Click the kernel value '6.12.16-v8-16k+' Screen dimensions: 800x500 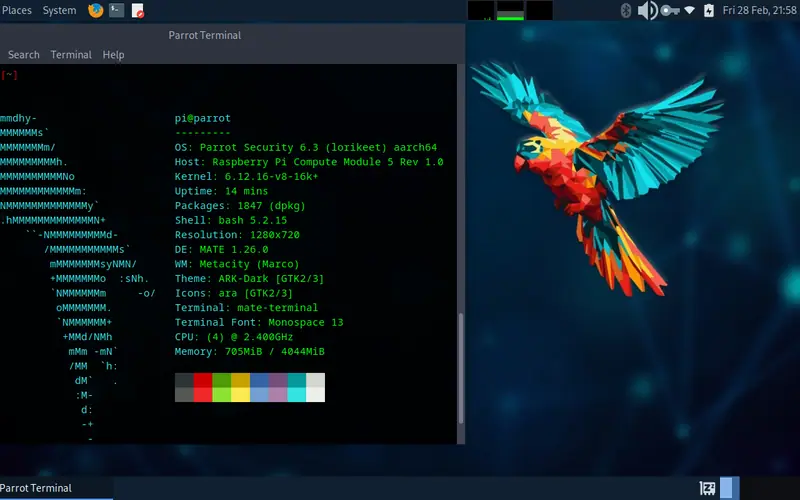point(271,177)
